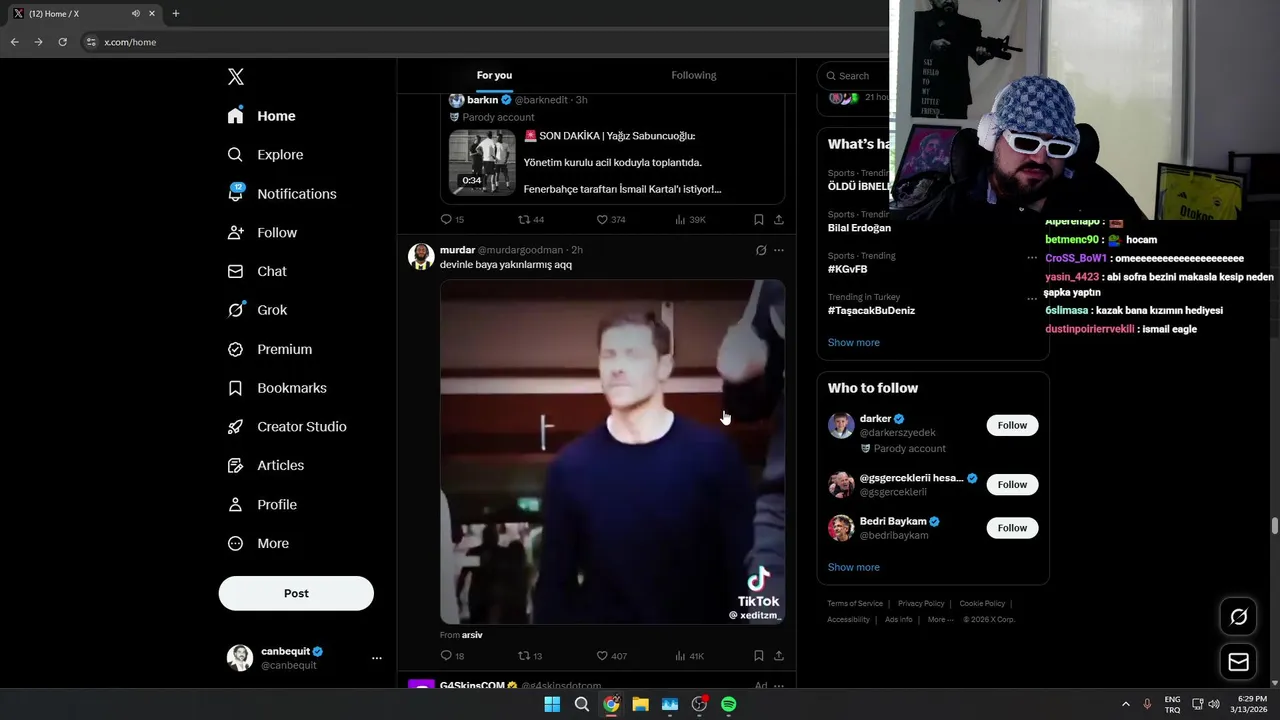
Task: Open Spotify from taskbar
Action: tap(729, 704)
